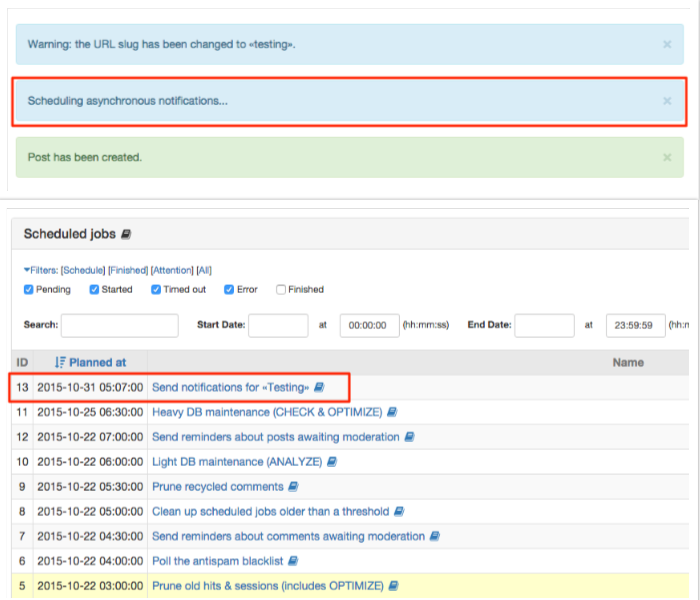Open manual icon after Poll the antispam blacklist
700x600 pixels.
tap(293, 561)
